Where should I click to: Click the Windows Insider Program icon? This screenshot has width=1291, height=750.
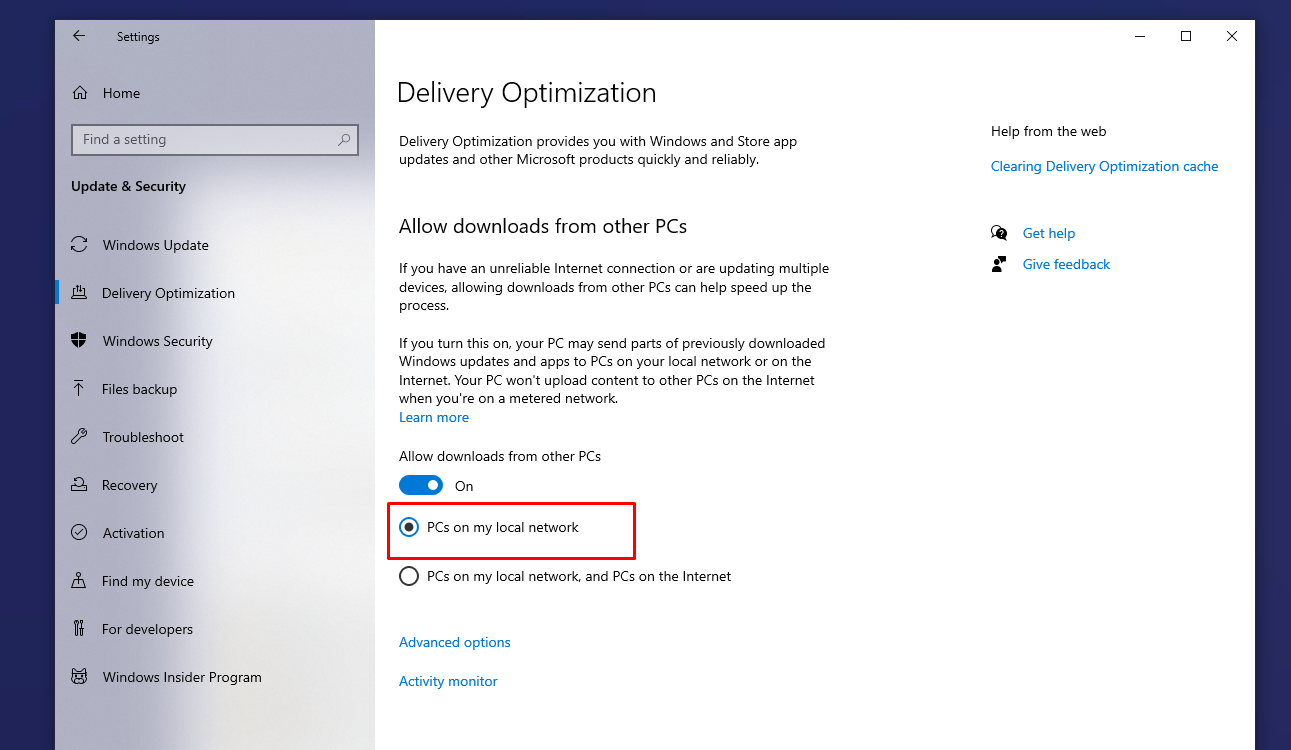click(x=79, y=677)
